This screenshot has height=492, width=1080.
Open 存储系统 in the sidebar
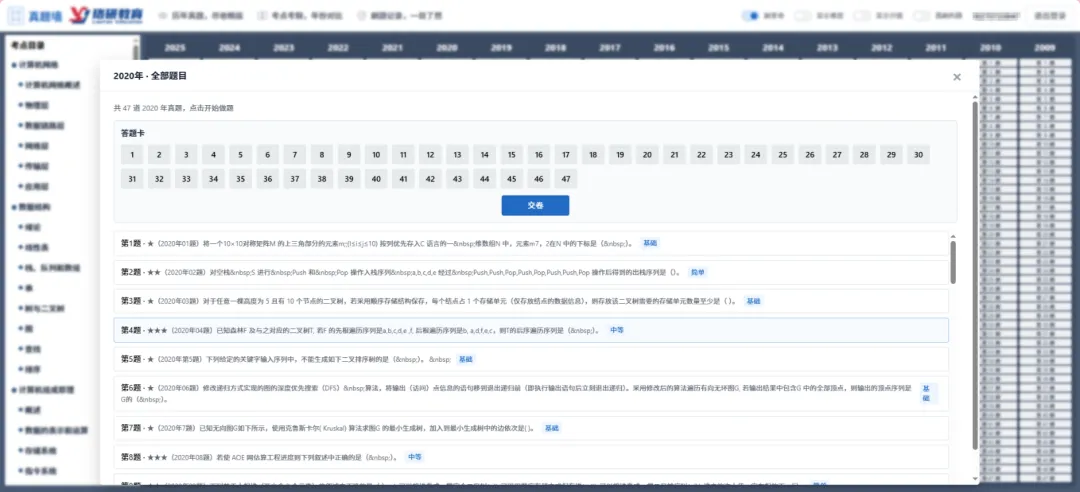click(x=37, y=451)
